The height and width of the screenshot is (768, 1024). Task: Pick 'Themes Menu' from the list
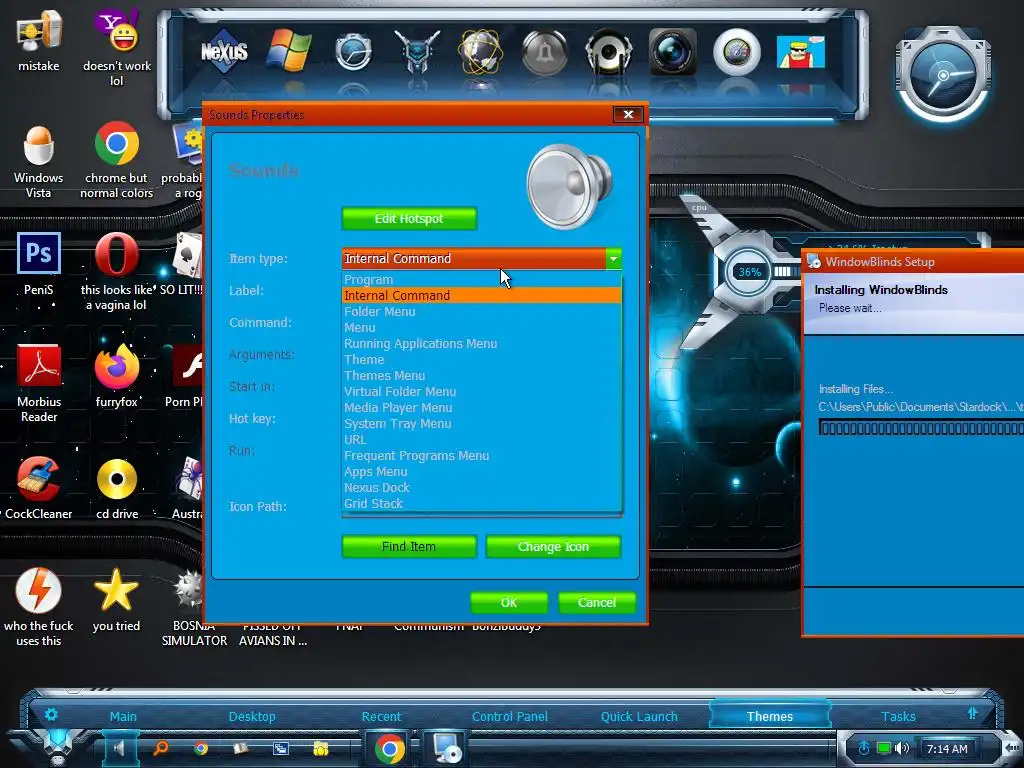click(x=481, y=376)
